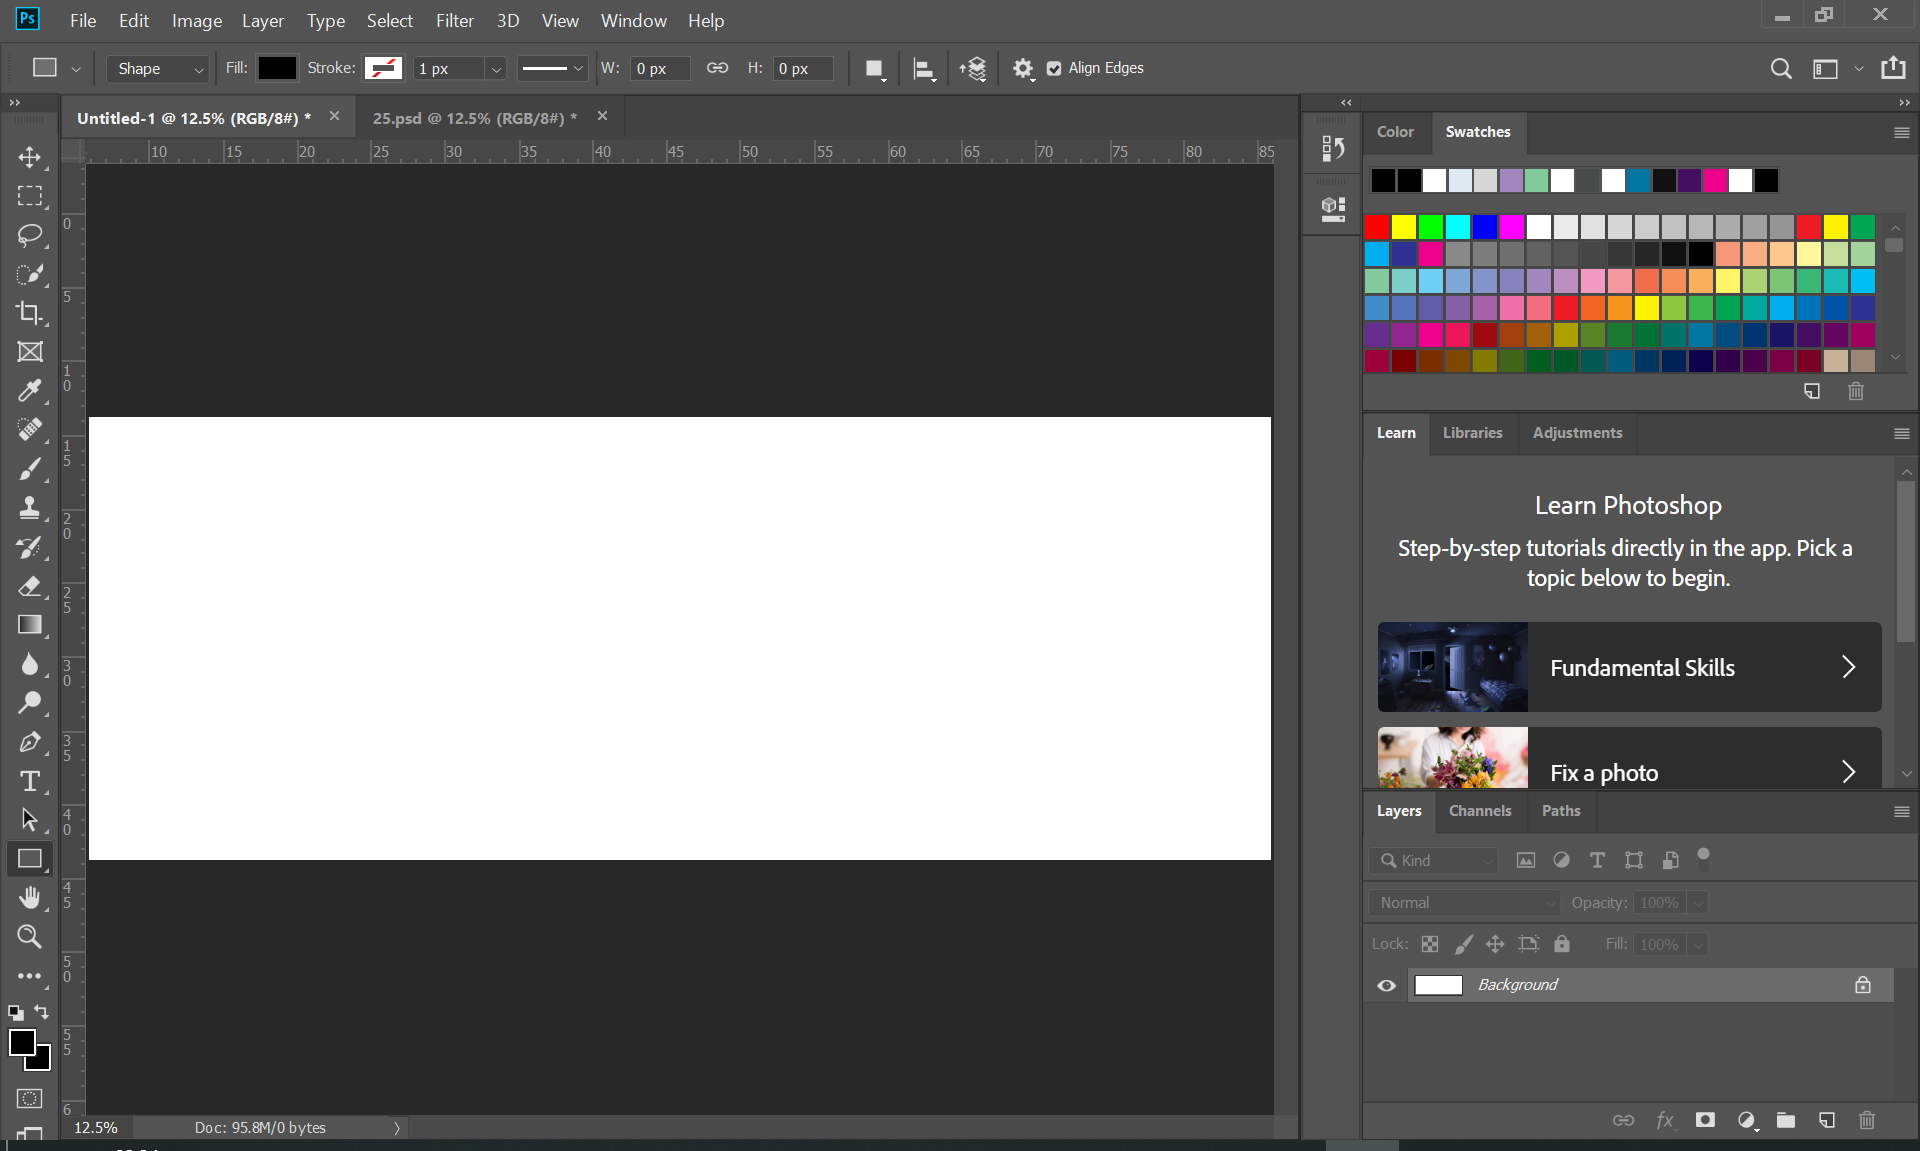Select the Hand tool
The image size is (1920, 1151).
tap(29, 897)
